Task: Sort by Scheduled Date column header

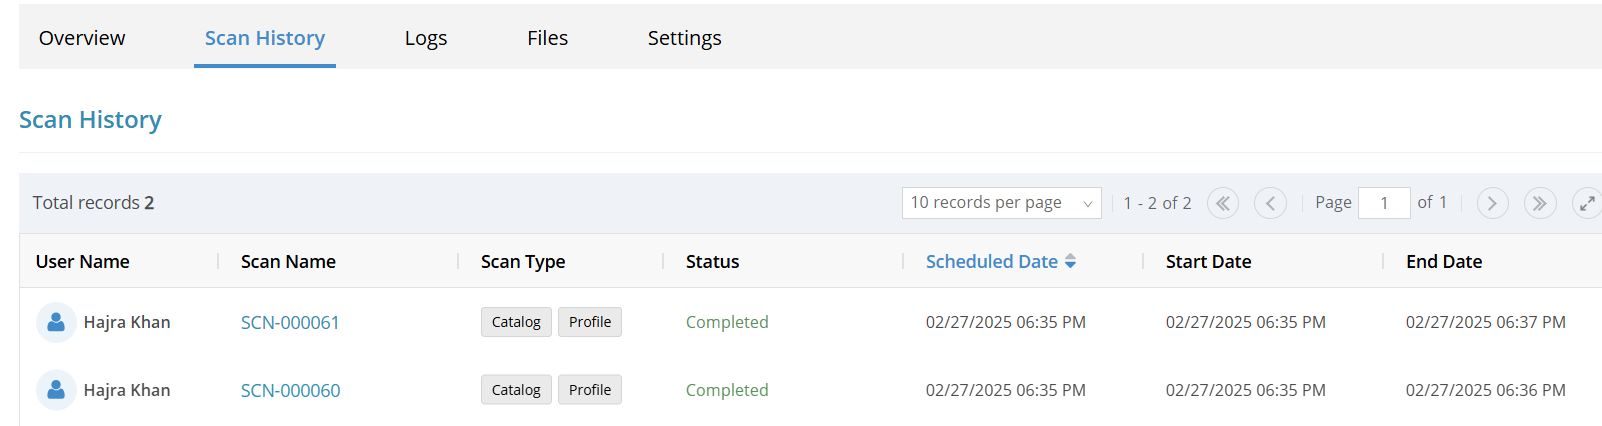Action: [992, 261]
